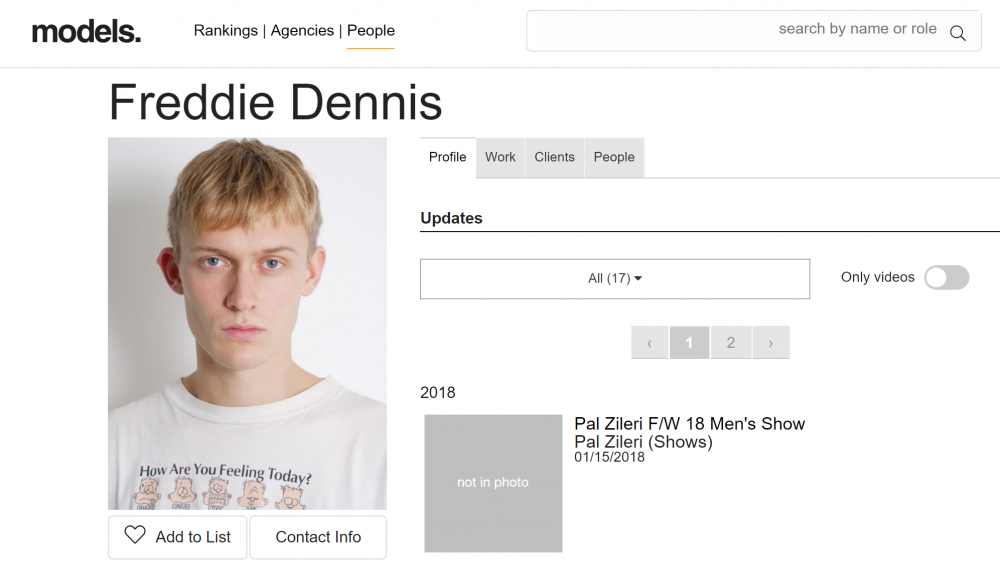Open the not in photo thumbnail
This screenshot has height=572, width=1000.
[493, 483]
